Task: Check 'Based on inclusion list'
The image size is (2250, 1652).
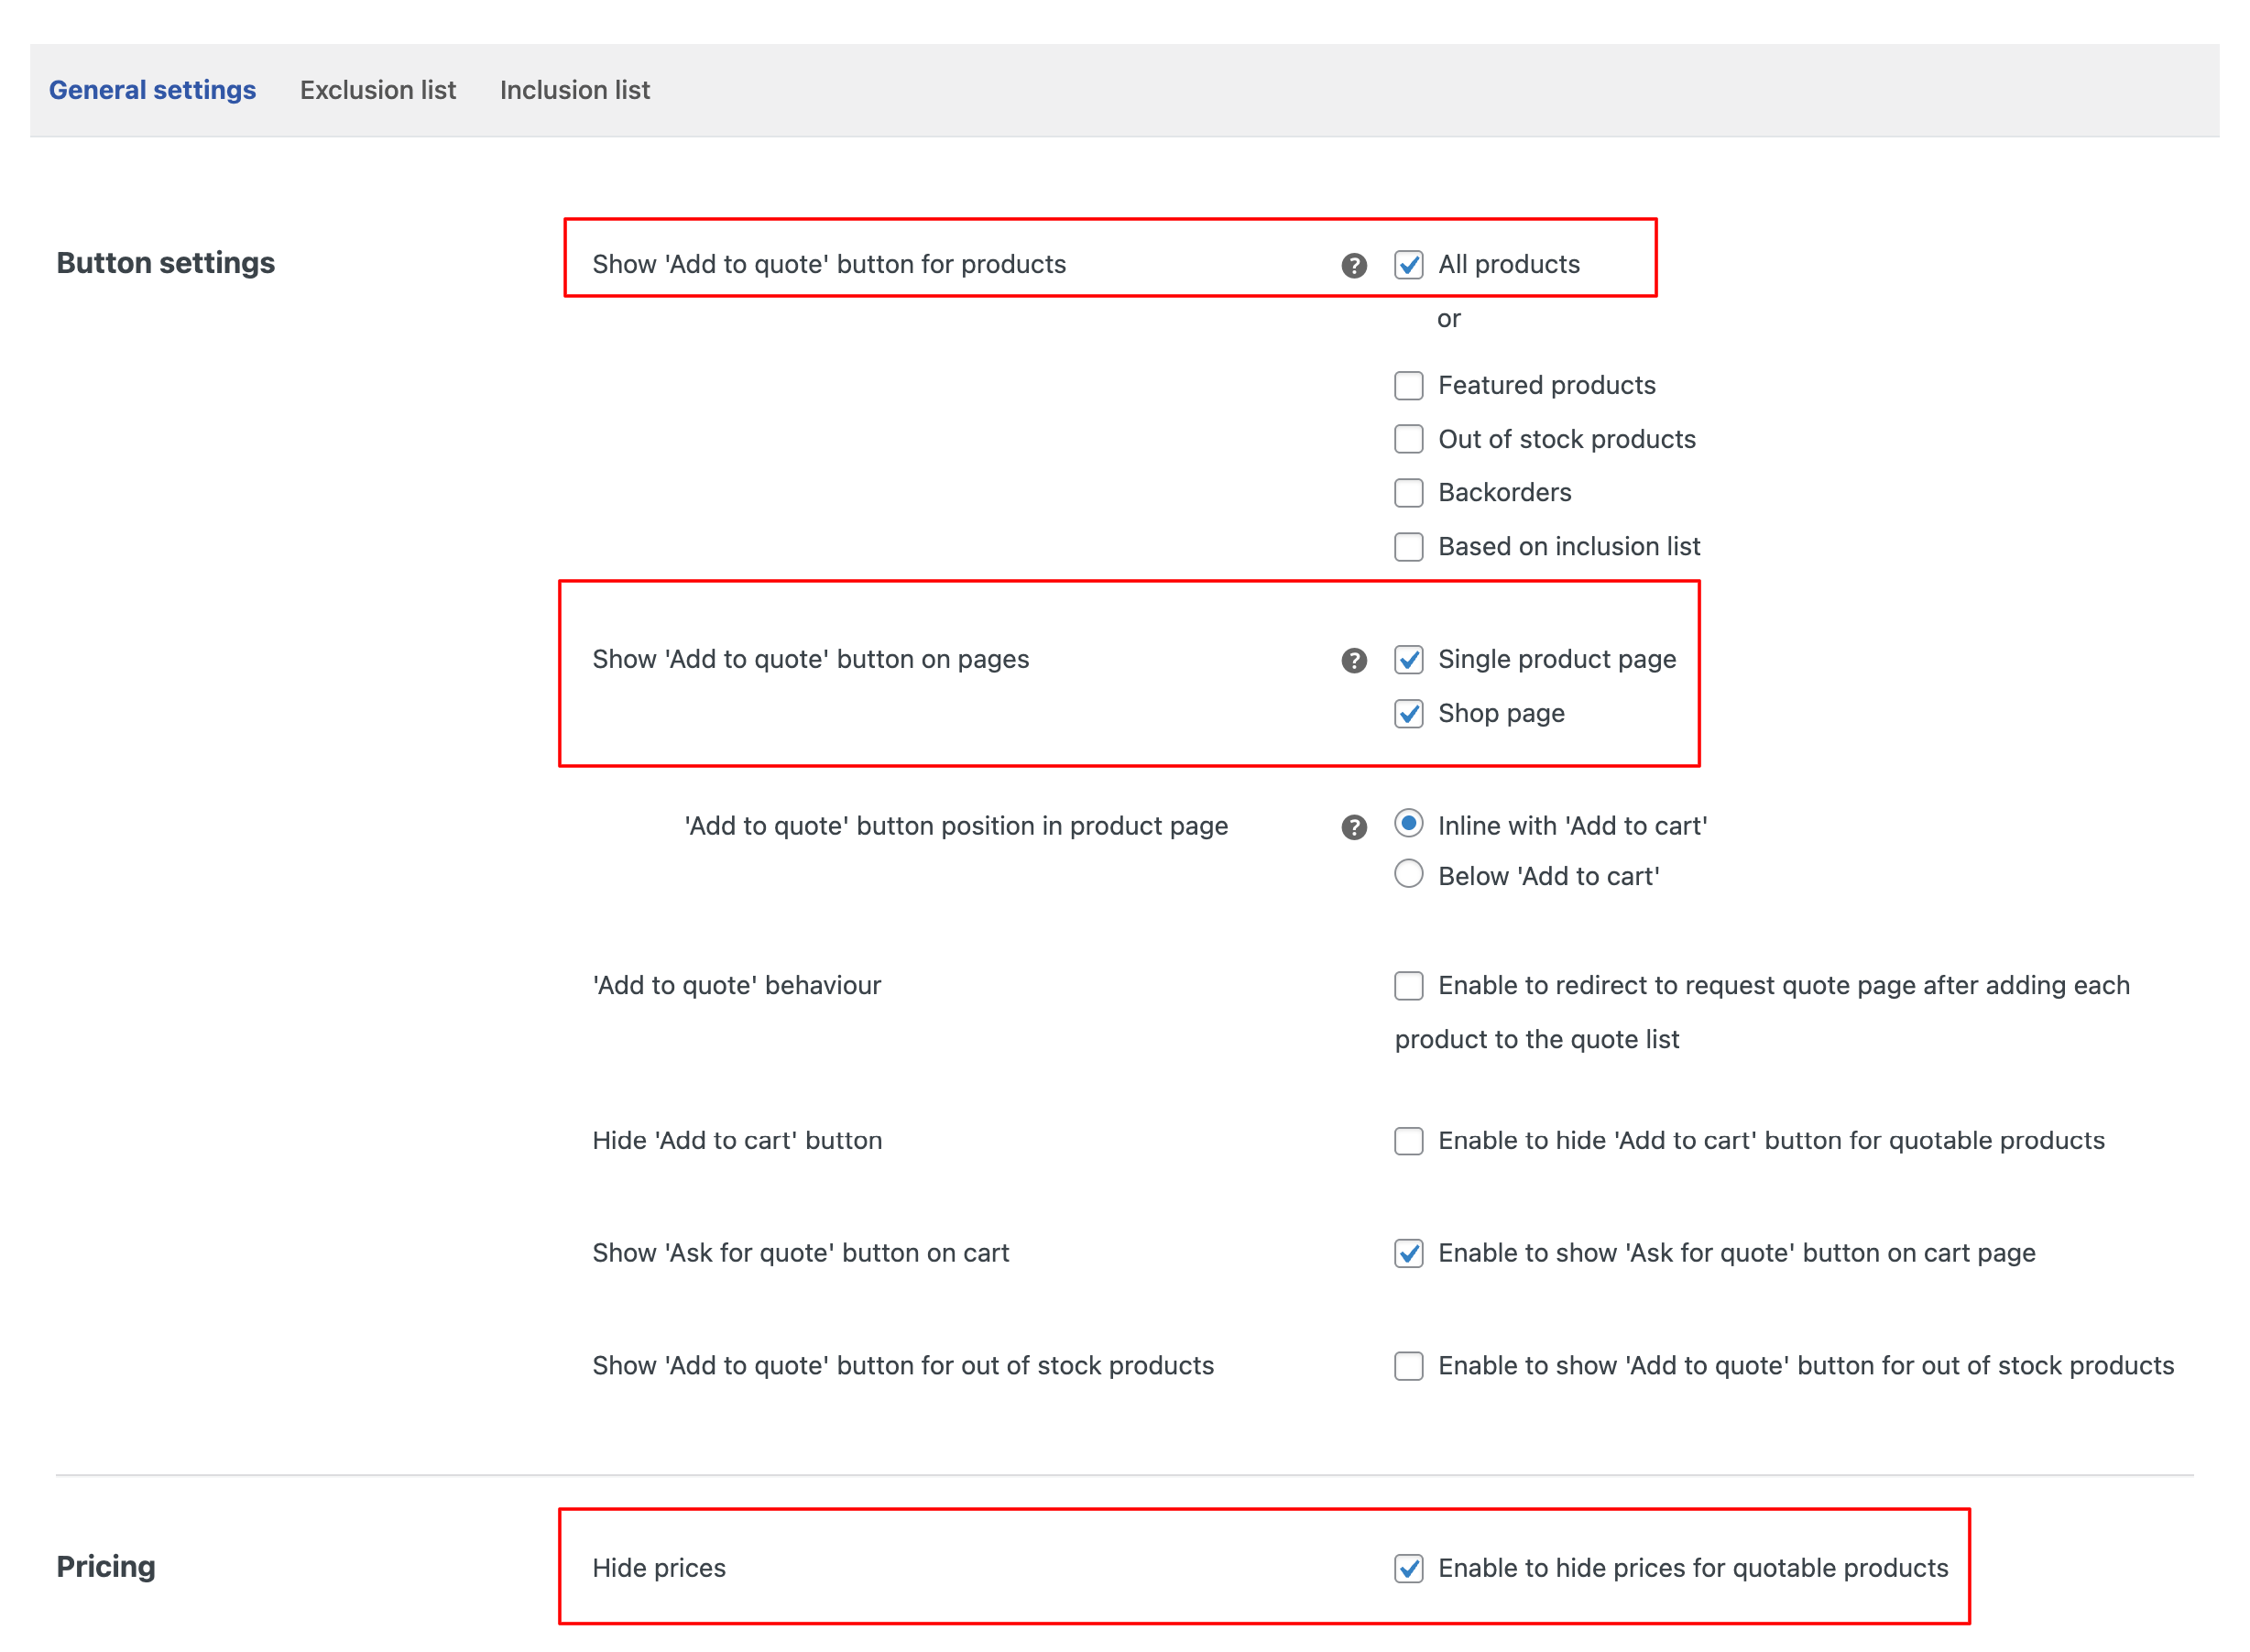Action: pos(1408,546)
